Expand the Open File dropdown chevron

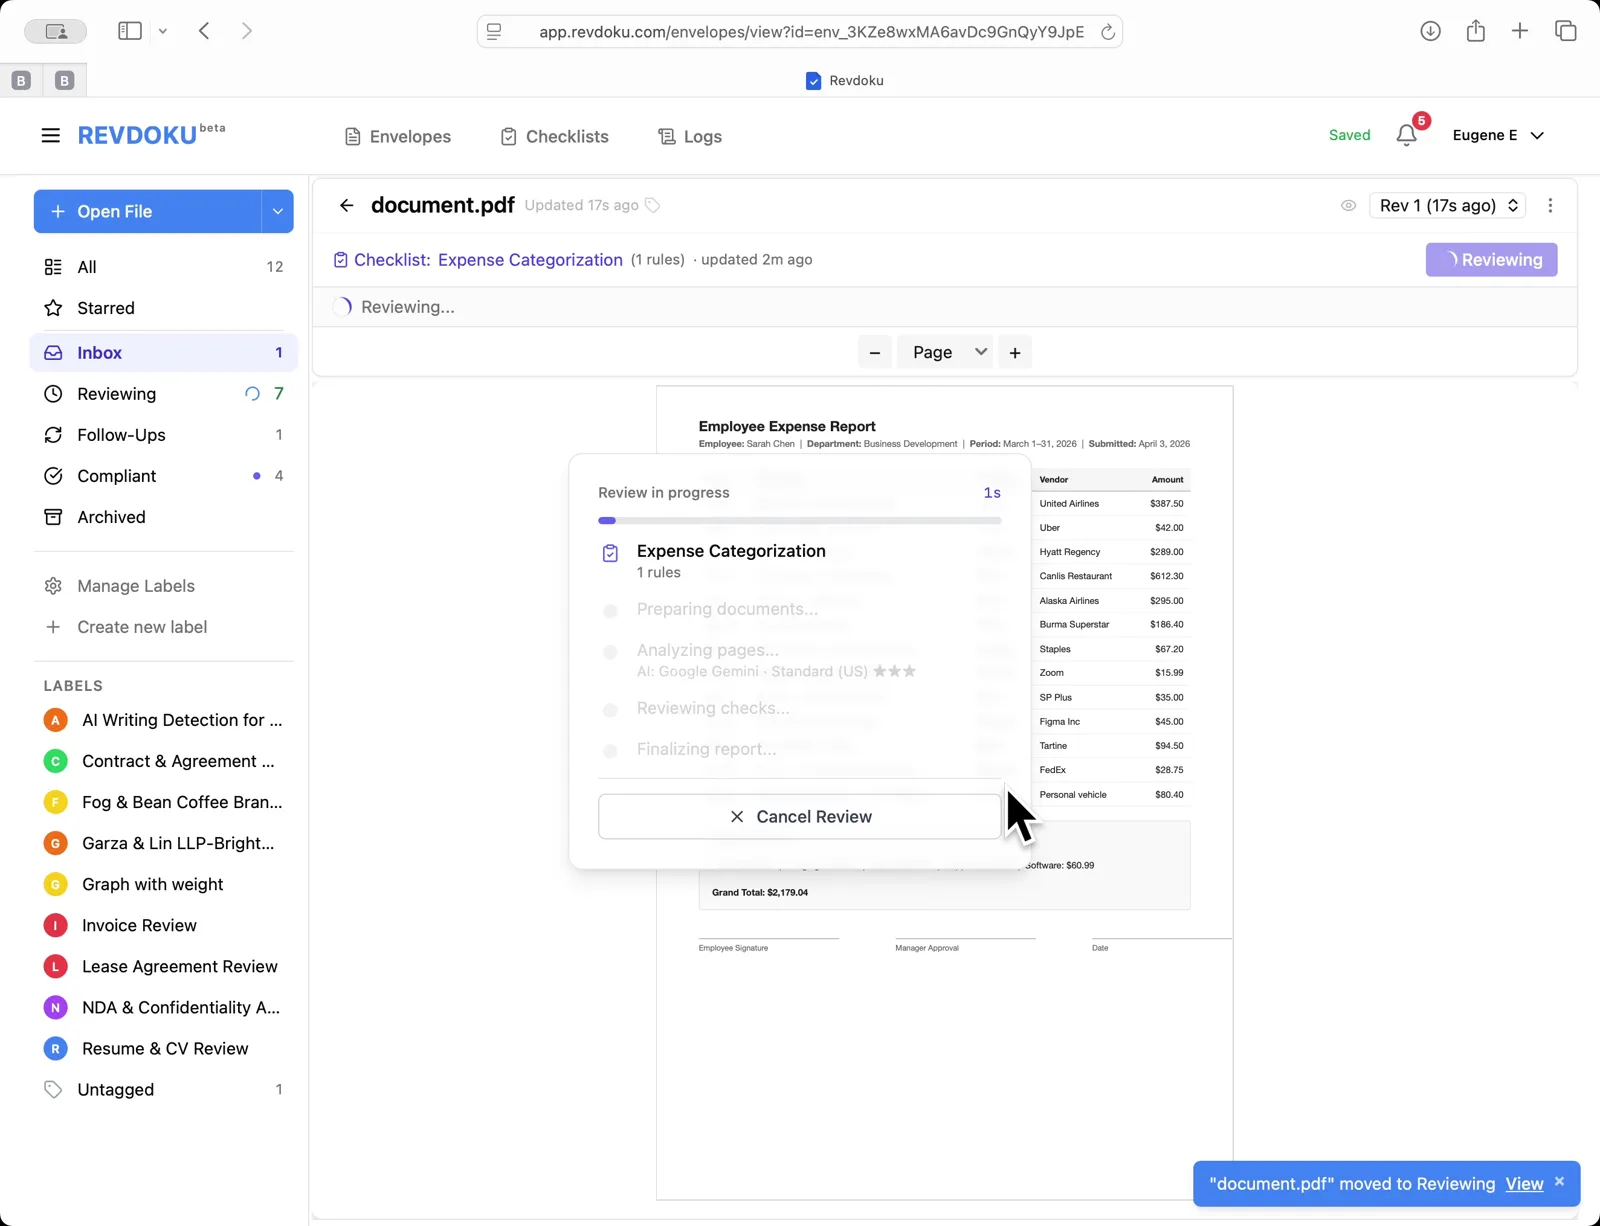[277, 211]
